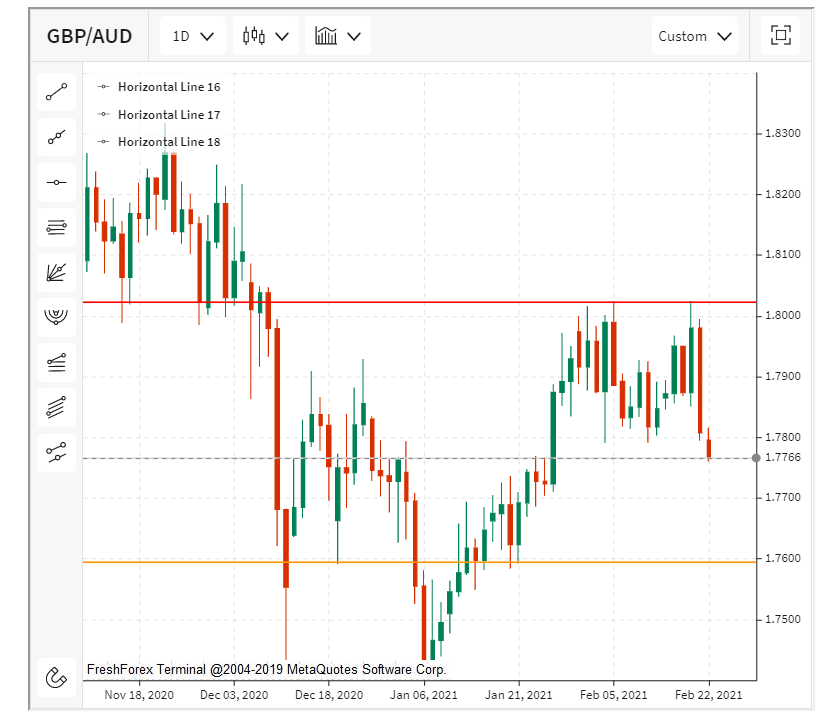The height and width of the screenshot is (727, 839).
Task: Click the orange horizontal support line
Action: [x=420, y=562]
